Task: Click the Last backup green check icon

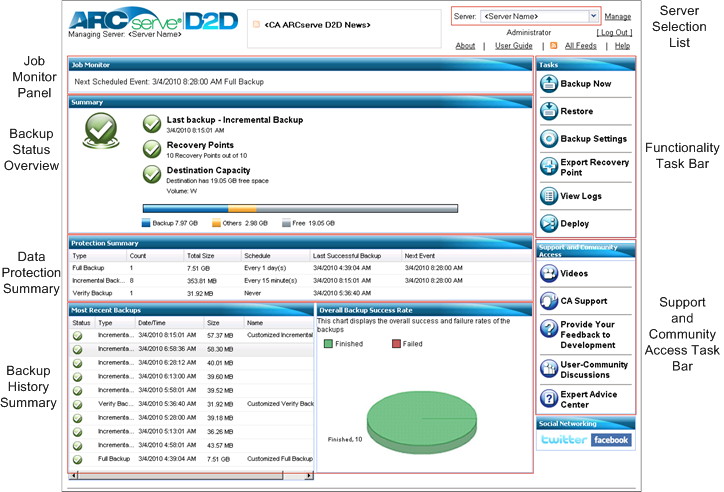Action: (151, 124)
